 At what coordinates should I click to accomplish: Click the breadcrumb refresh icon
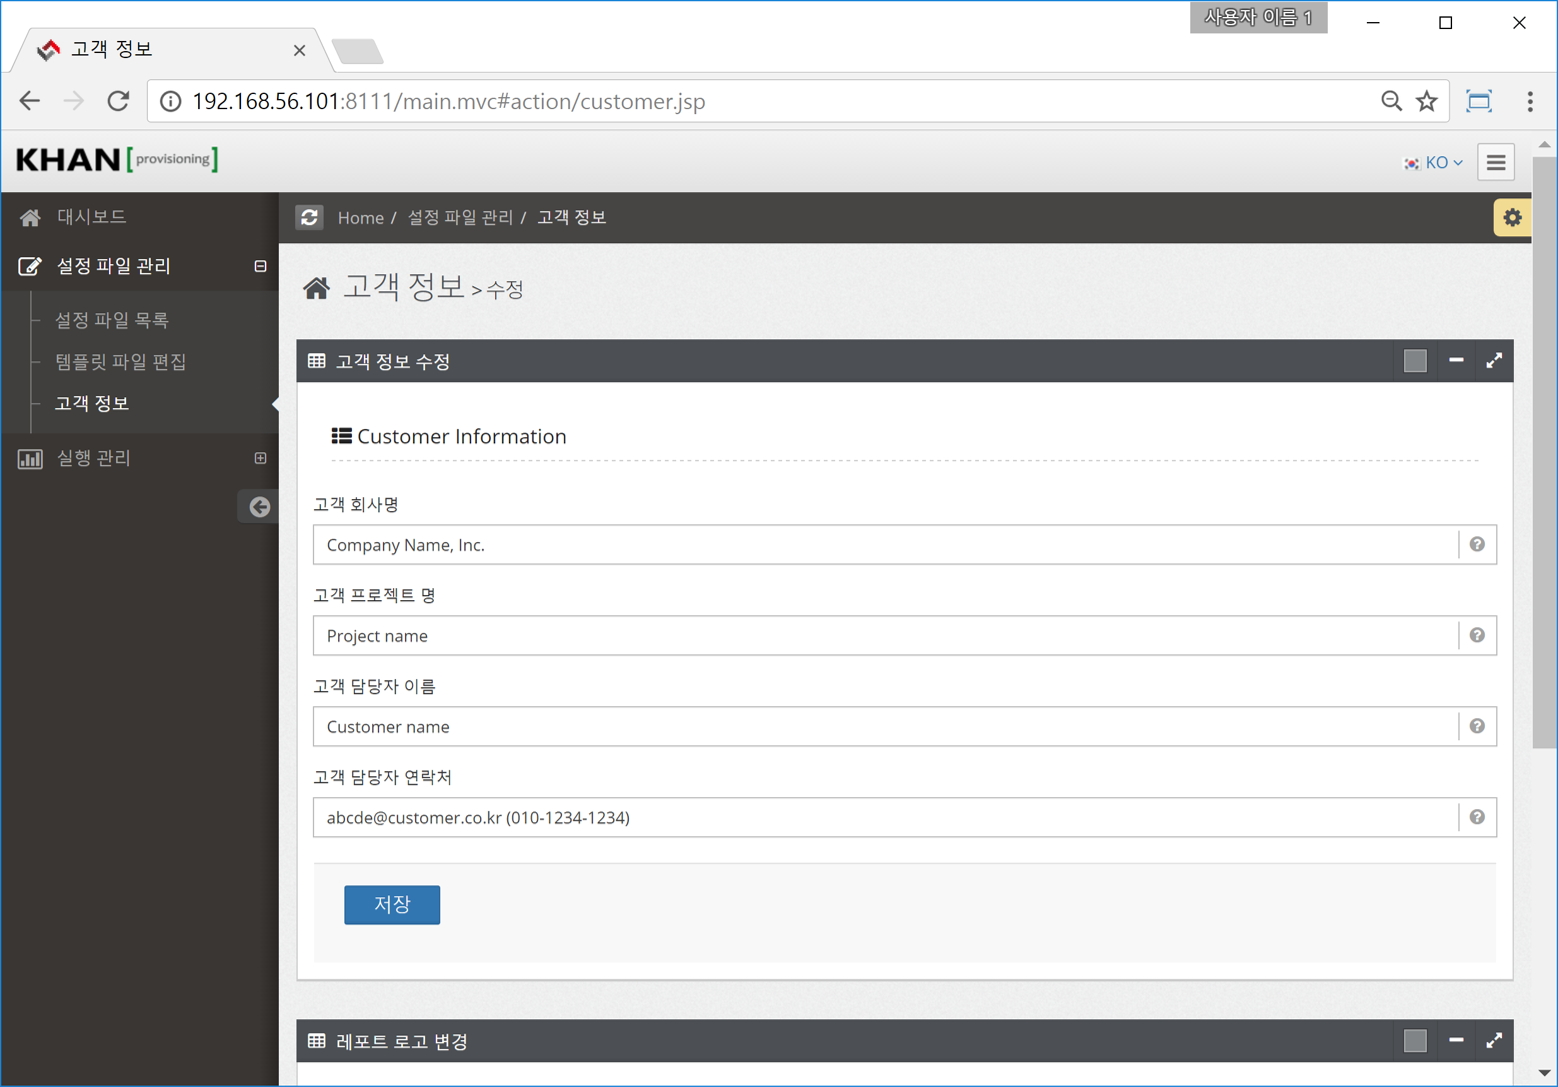point(309,217)
